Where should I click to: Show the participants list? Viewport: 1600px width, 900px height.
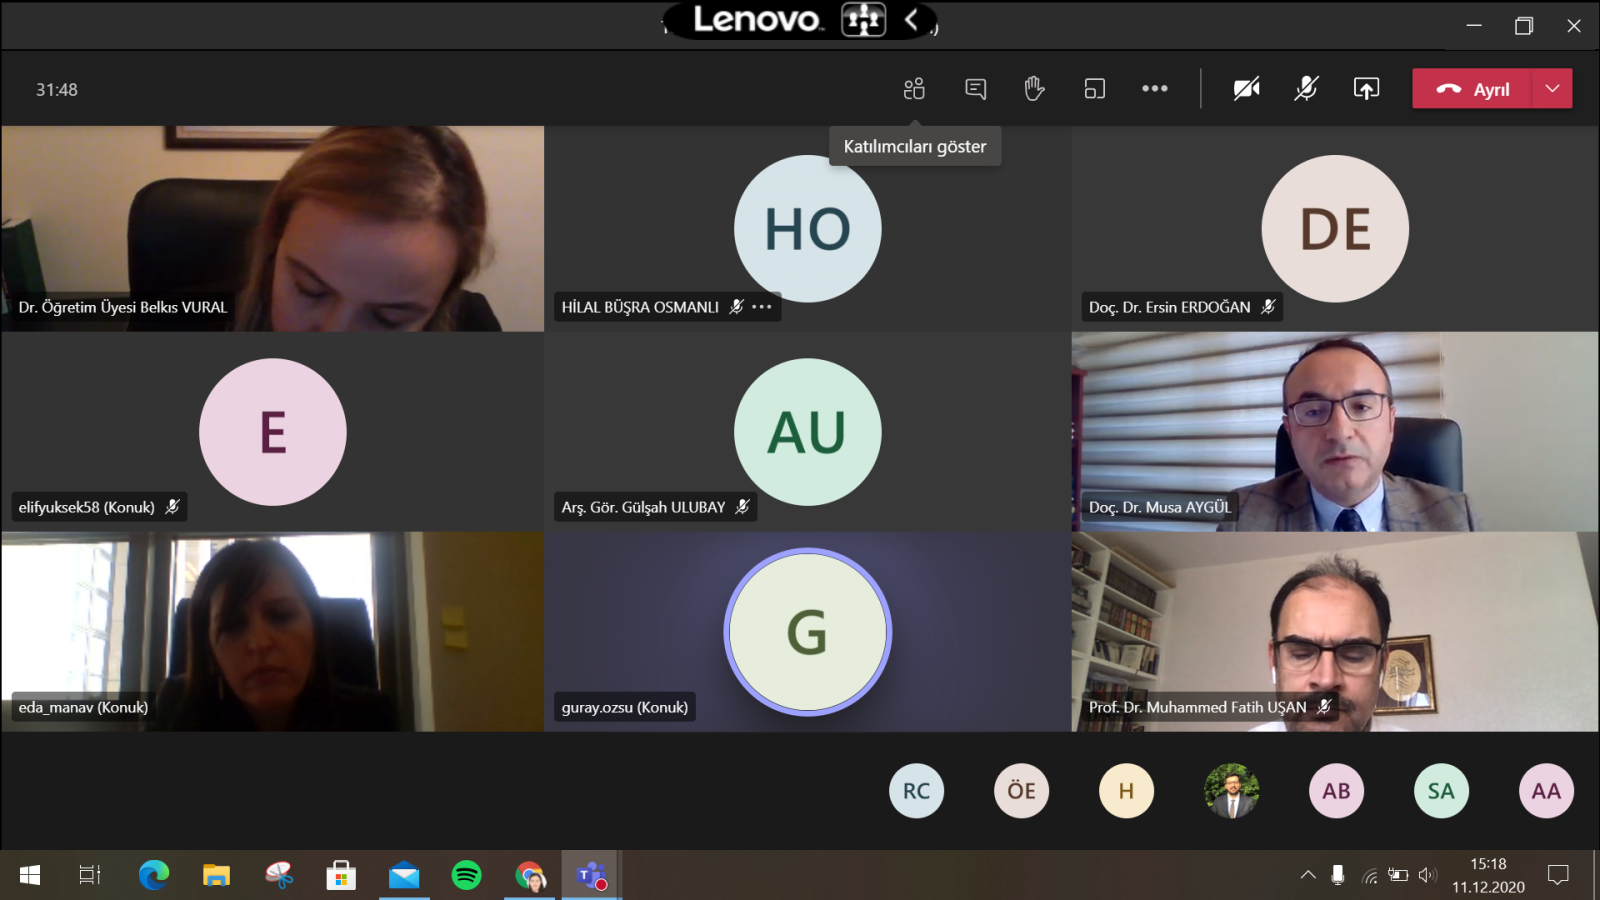(x=914, y=89)
